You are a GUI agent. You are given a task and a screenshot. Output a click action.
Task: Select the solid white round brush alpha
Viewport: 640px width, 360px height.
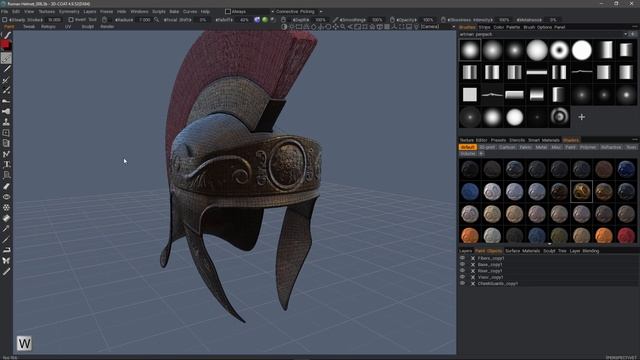582,50
